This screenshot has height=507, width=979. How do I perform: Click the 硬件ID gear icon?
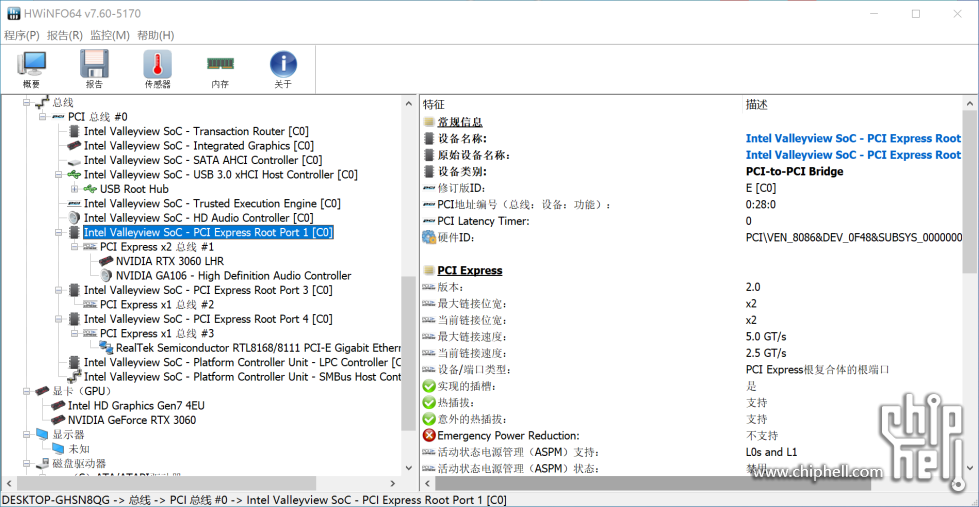(x=429, y=237)
